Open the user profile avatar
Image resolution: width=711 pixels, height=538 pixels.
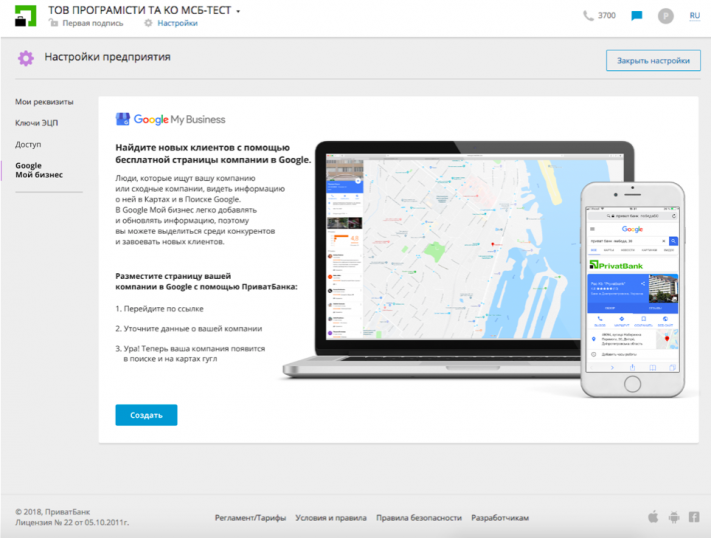click(x=666, y=16)
